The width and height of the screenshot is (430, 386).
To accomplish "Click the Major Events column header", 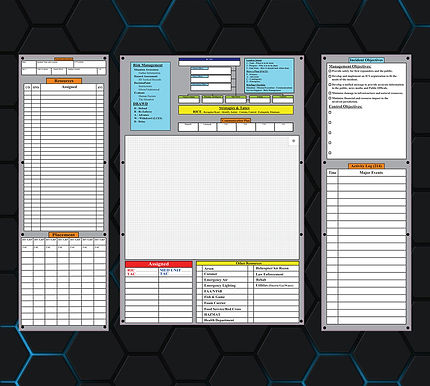I will click(x=371, y=173).
